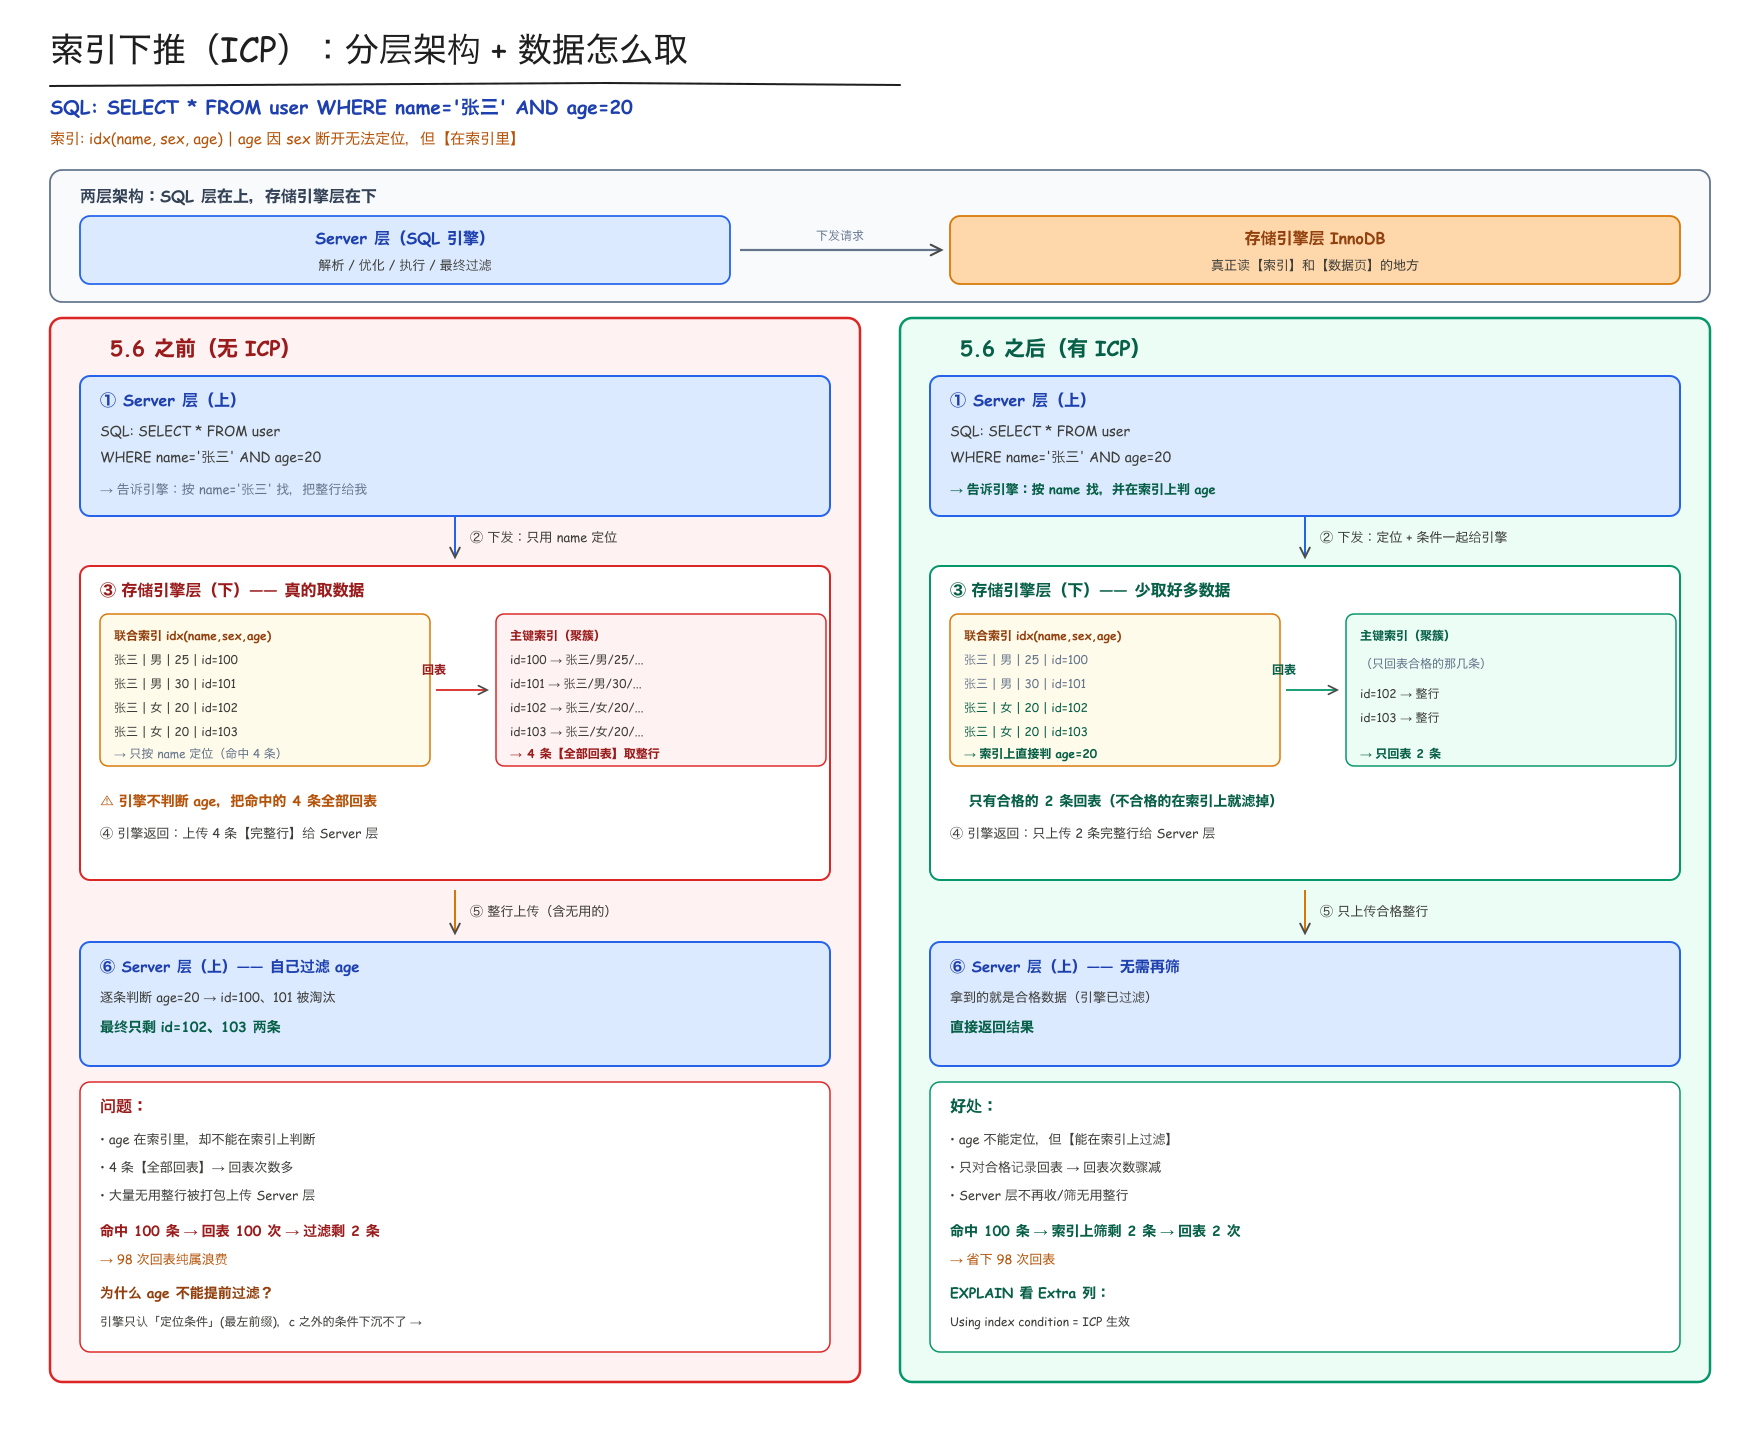Click the row 'id=101 → 张三/男/30/...'
Viewport: 1760px width, 1440px height.
pos(576,684)
